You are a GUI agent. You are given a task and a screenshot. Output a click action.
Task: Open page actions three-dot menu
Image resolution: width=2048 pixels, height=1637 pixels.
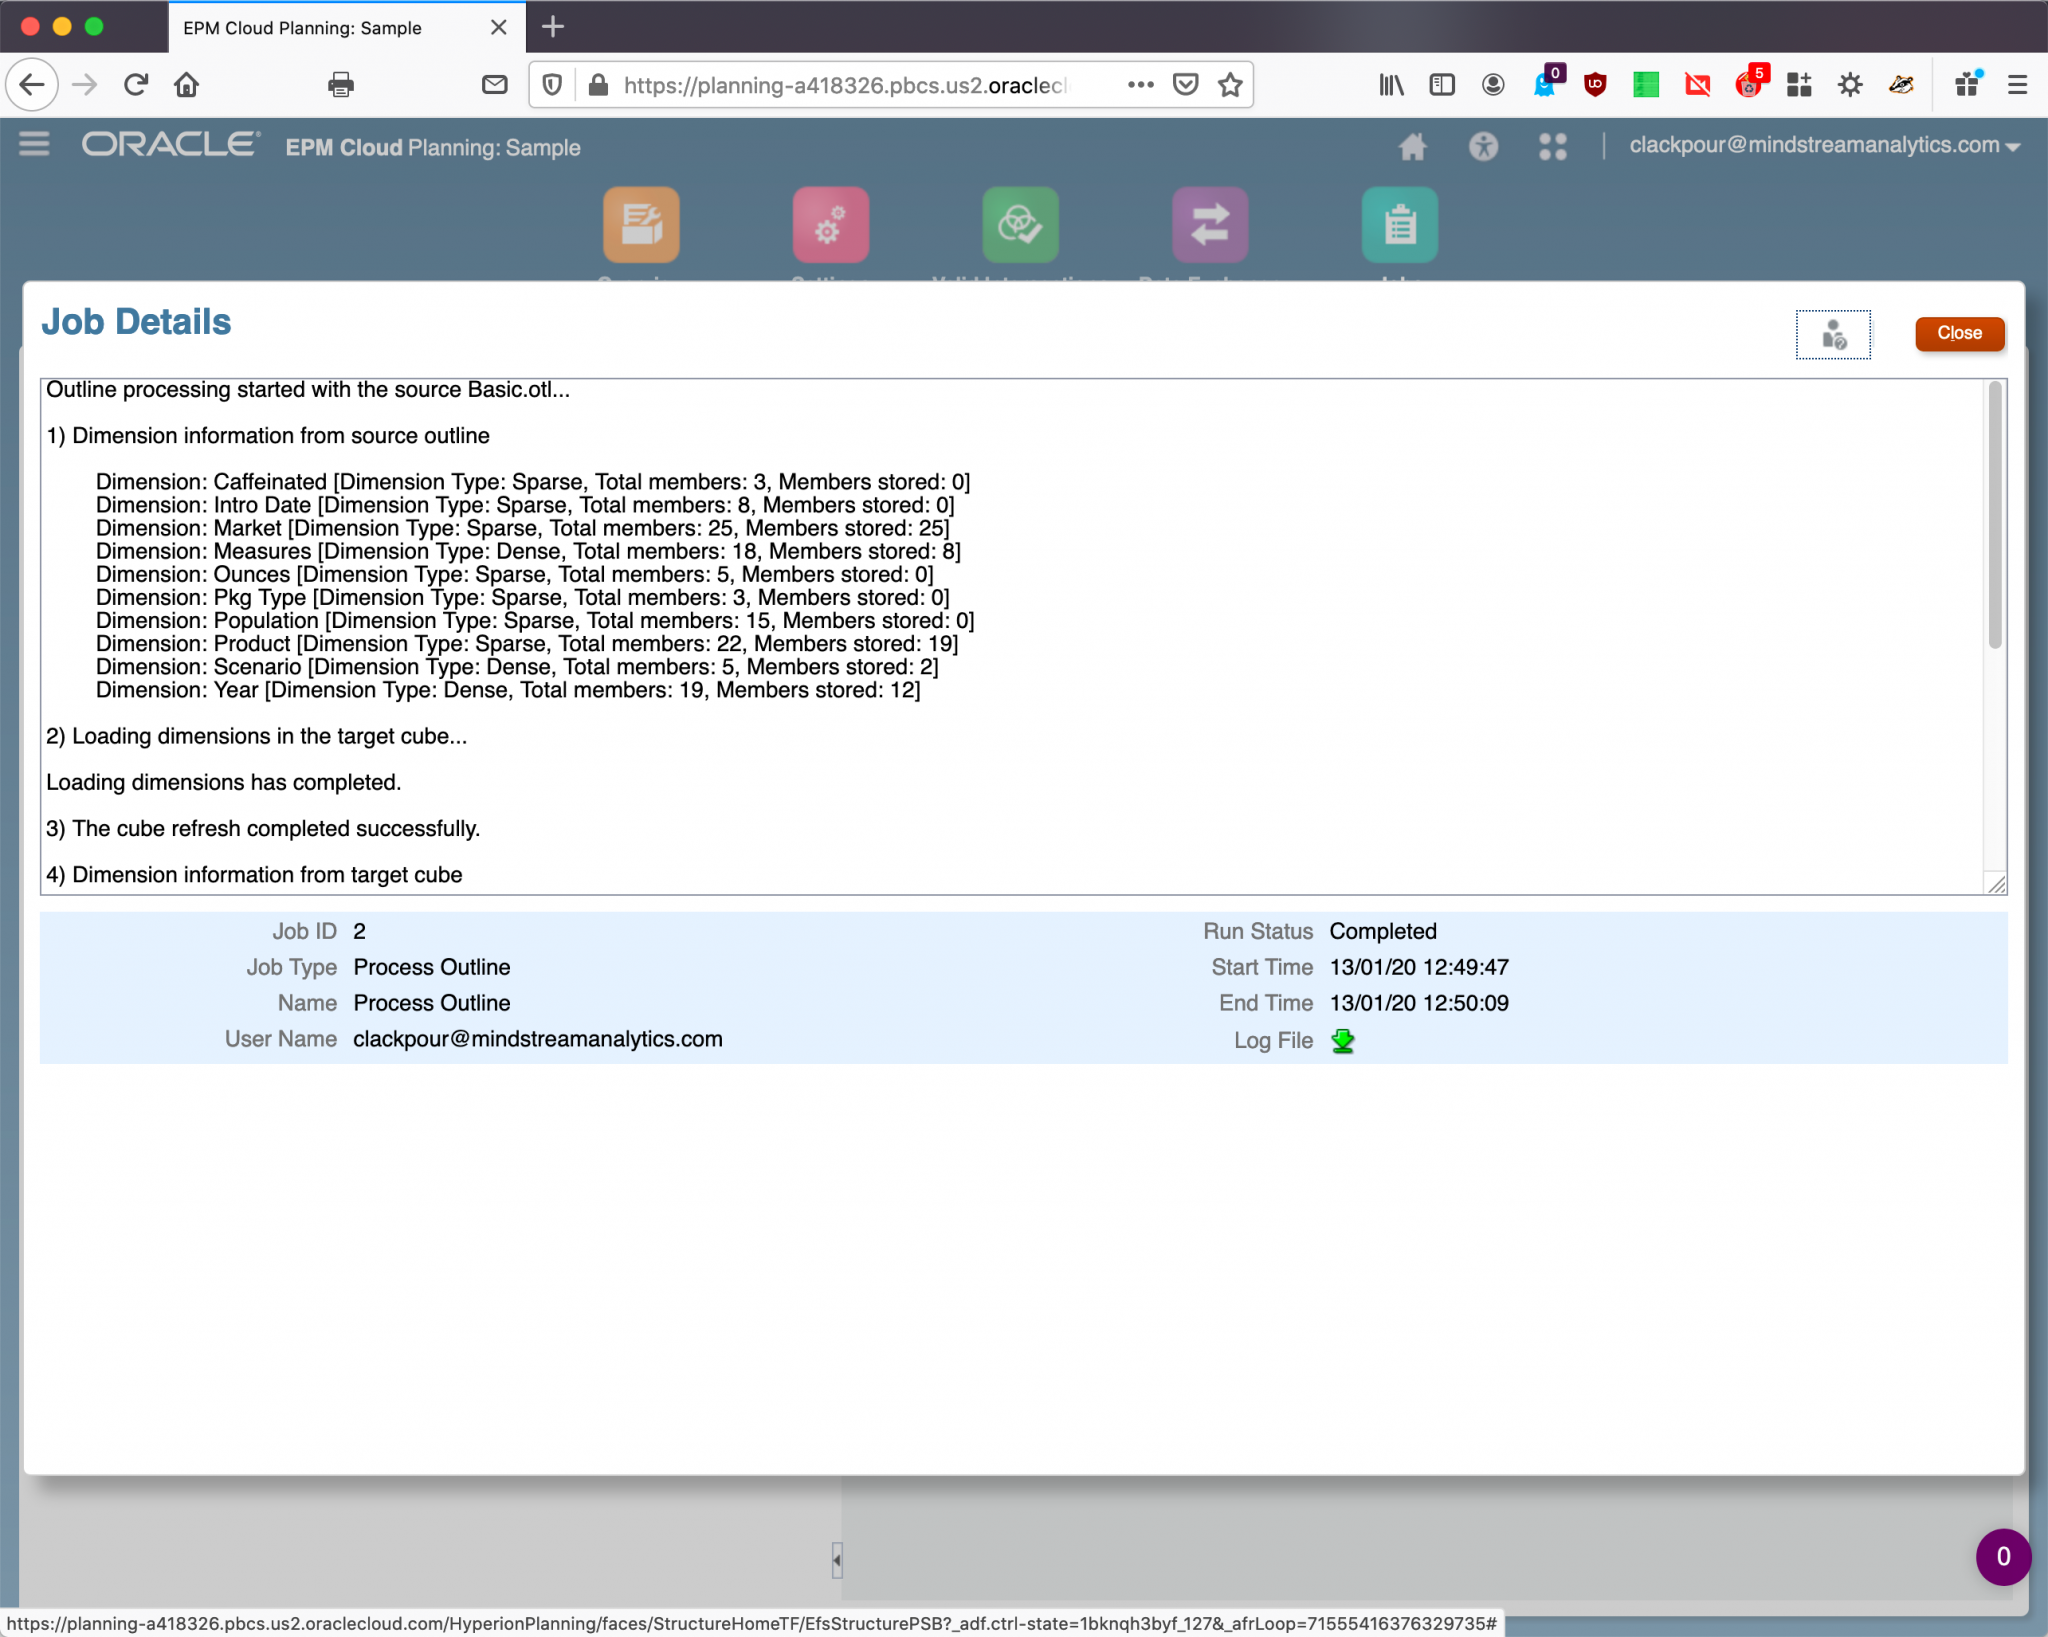(1140, 85)
